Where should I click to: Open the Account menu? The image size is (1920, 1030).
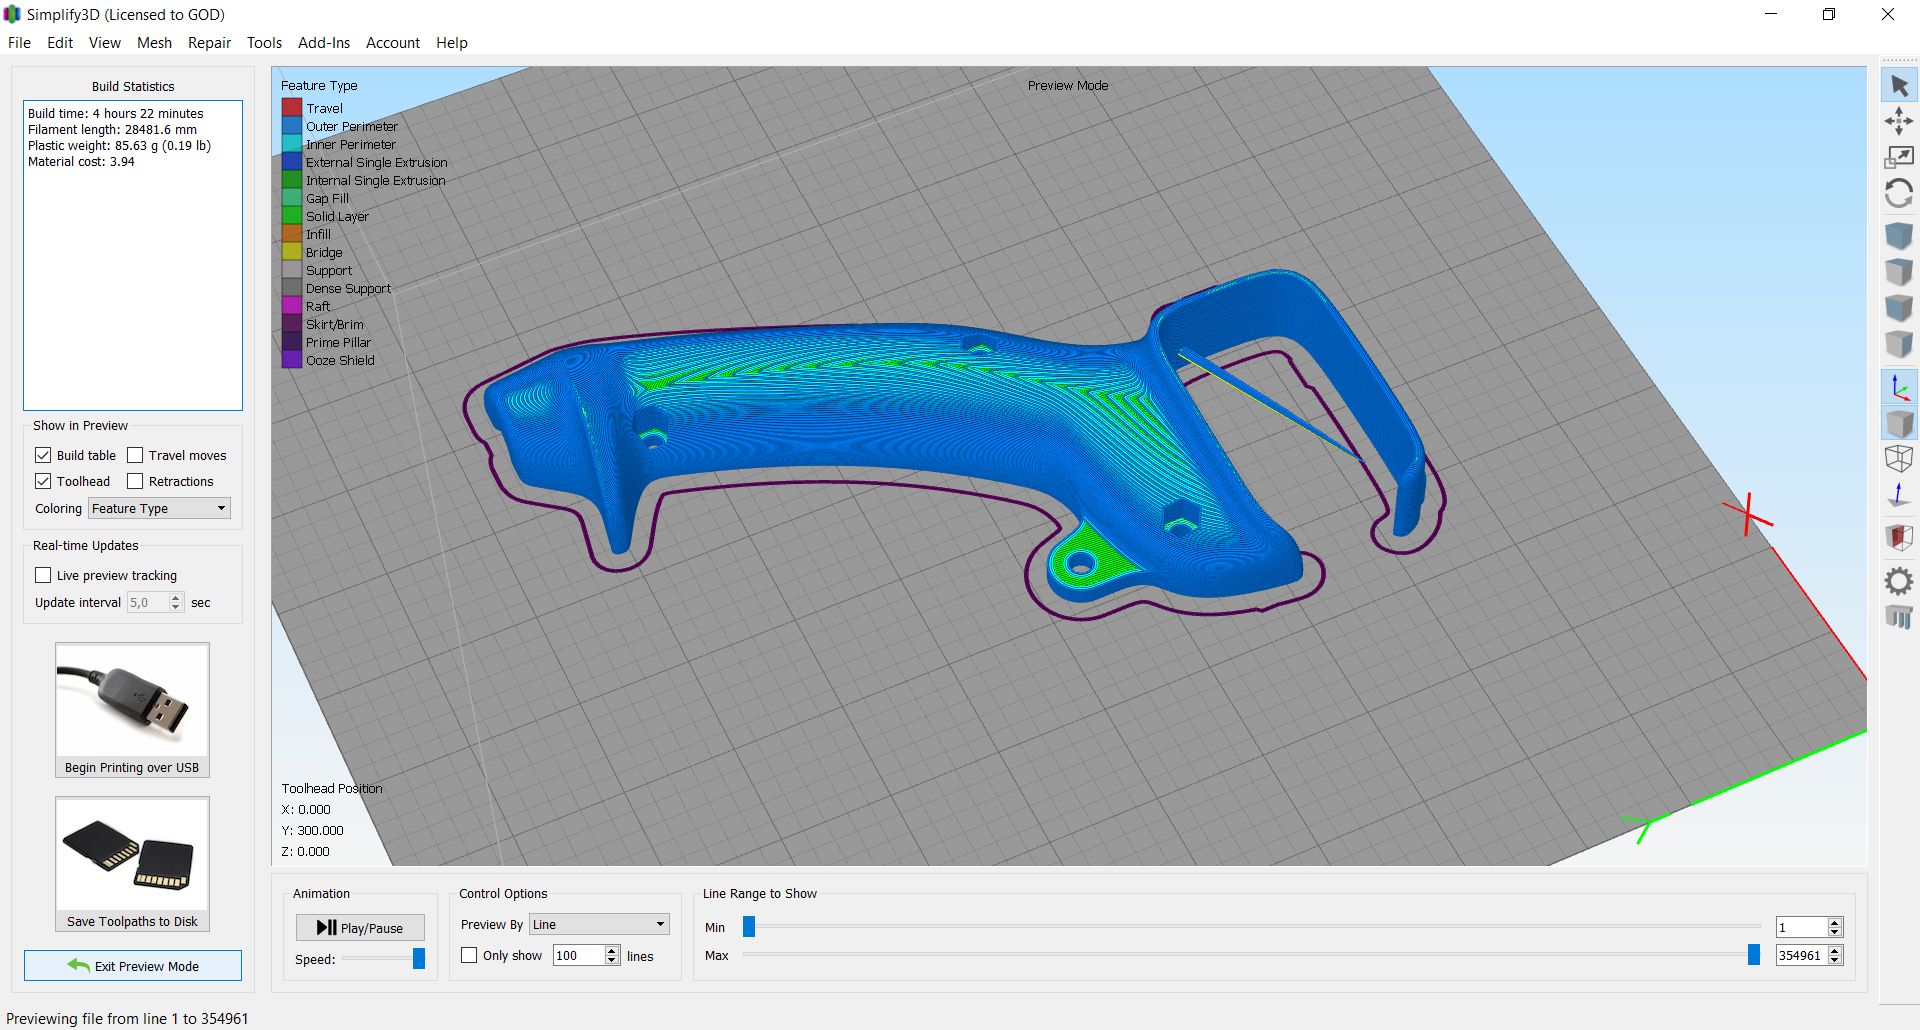[x=393, y=43]
